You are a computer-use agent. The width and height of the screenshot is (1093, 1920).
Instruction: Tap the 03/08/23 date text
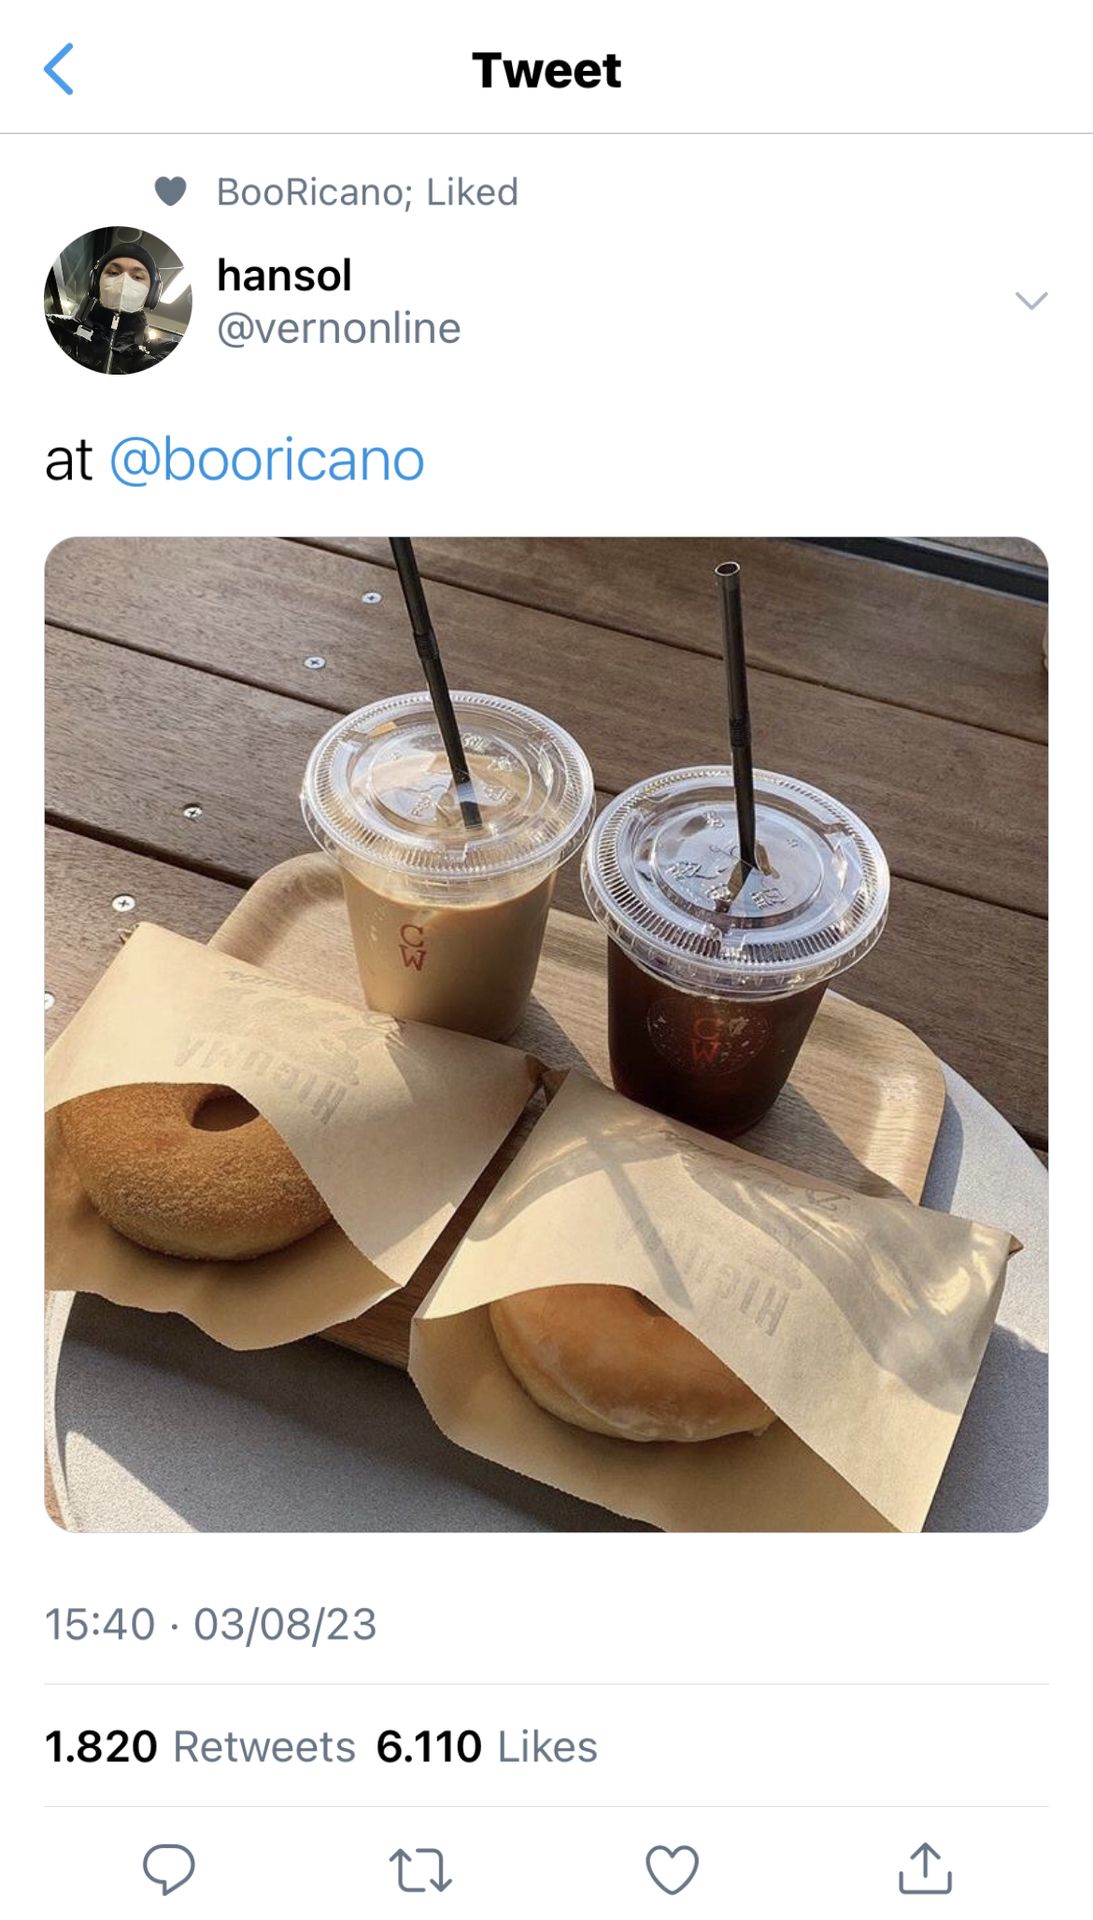(x=285, y=1624)
